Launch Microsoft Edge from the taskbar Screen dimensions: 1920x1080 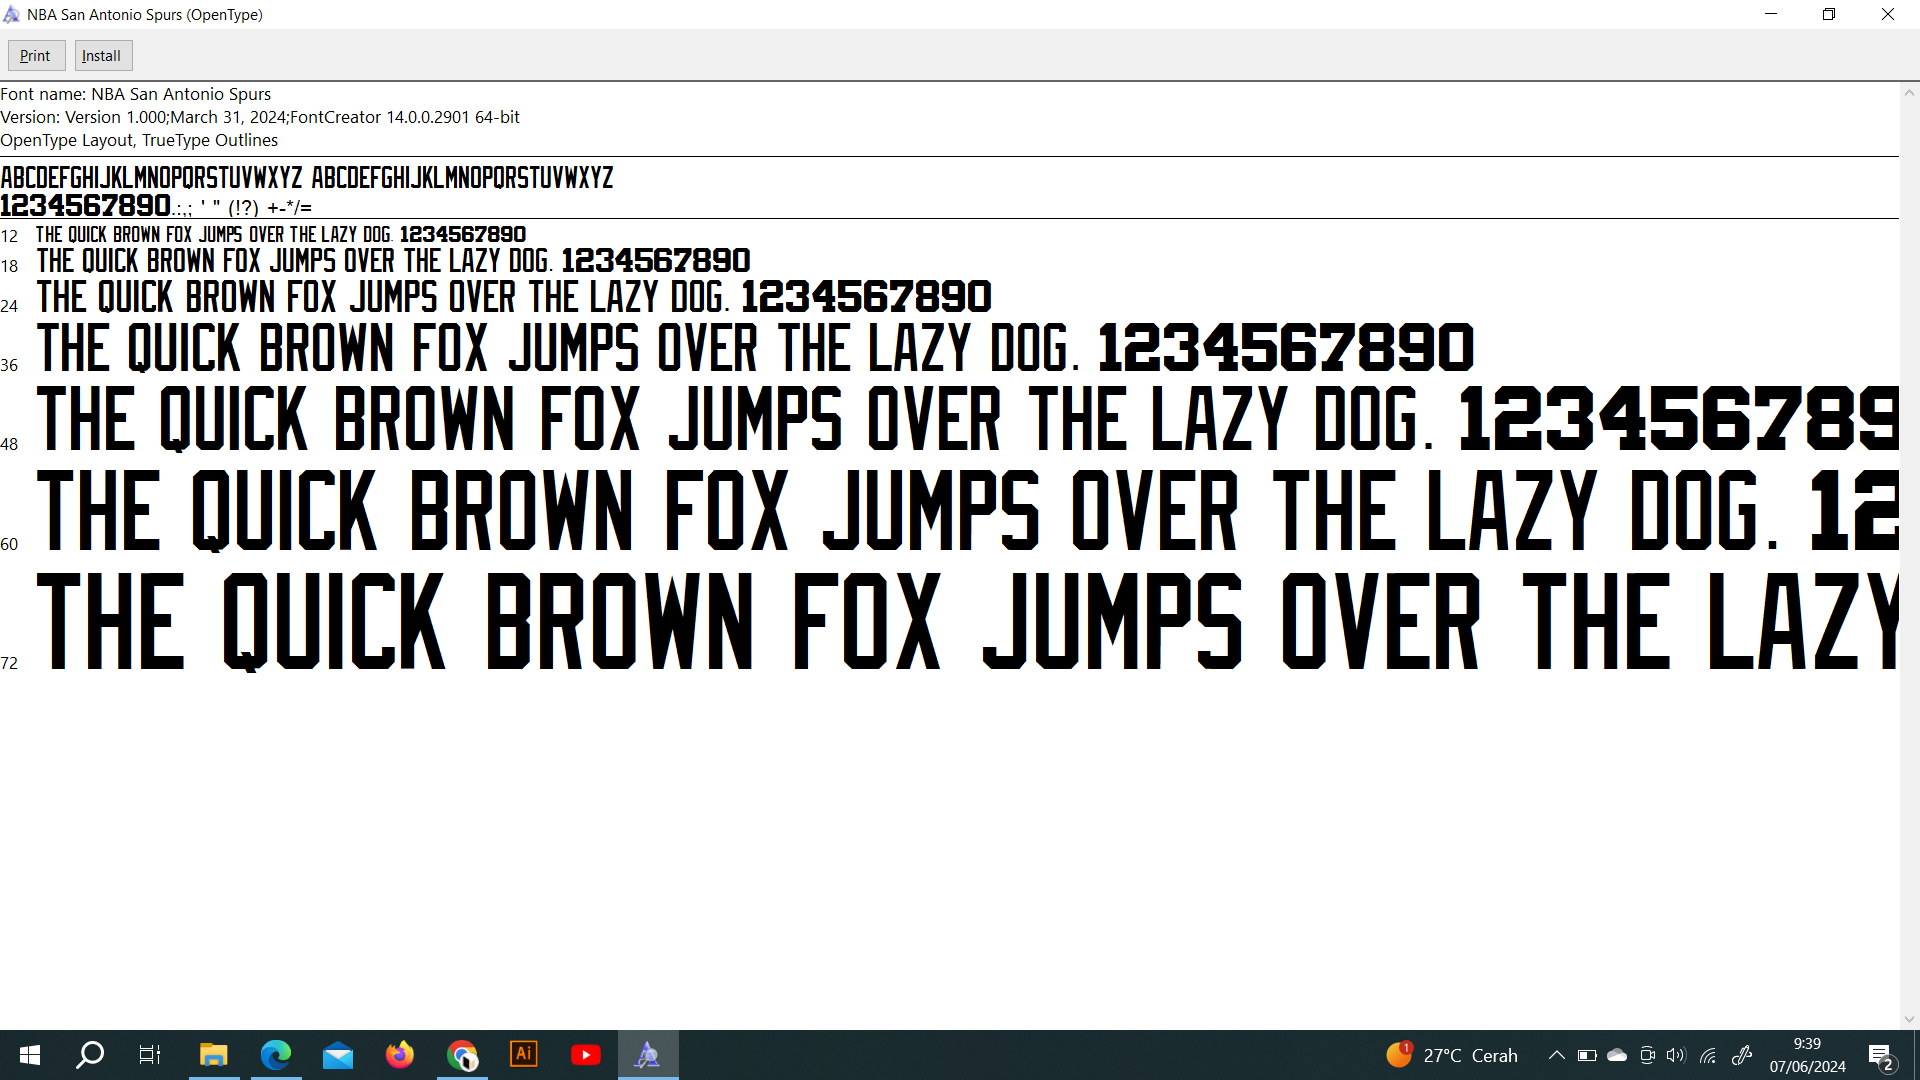(275, 1055)
